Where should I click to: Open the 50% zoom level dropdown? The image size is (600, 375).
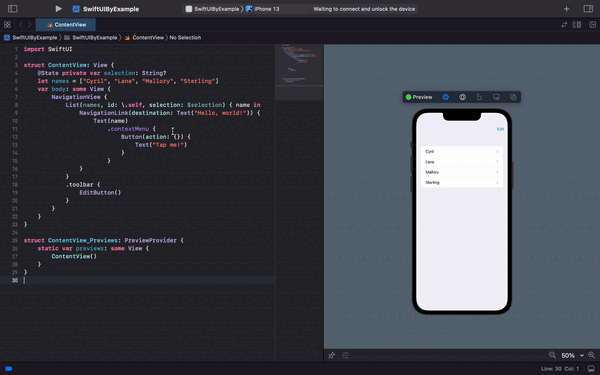pyautogui.click(x=572, y=355)
